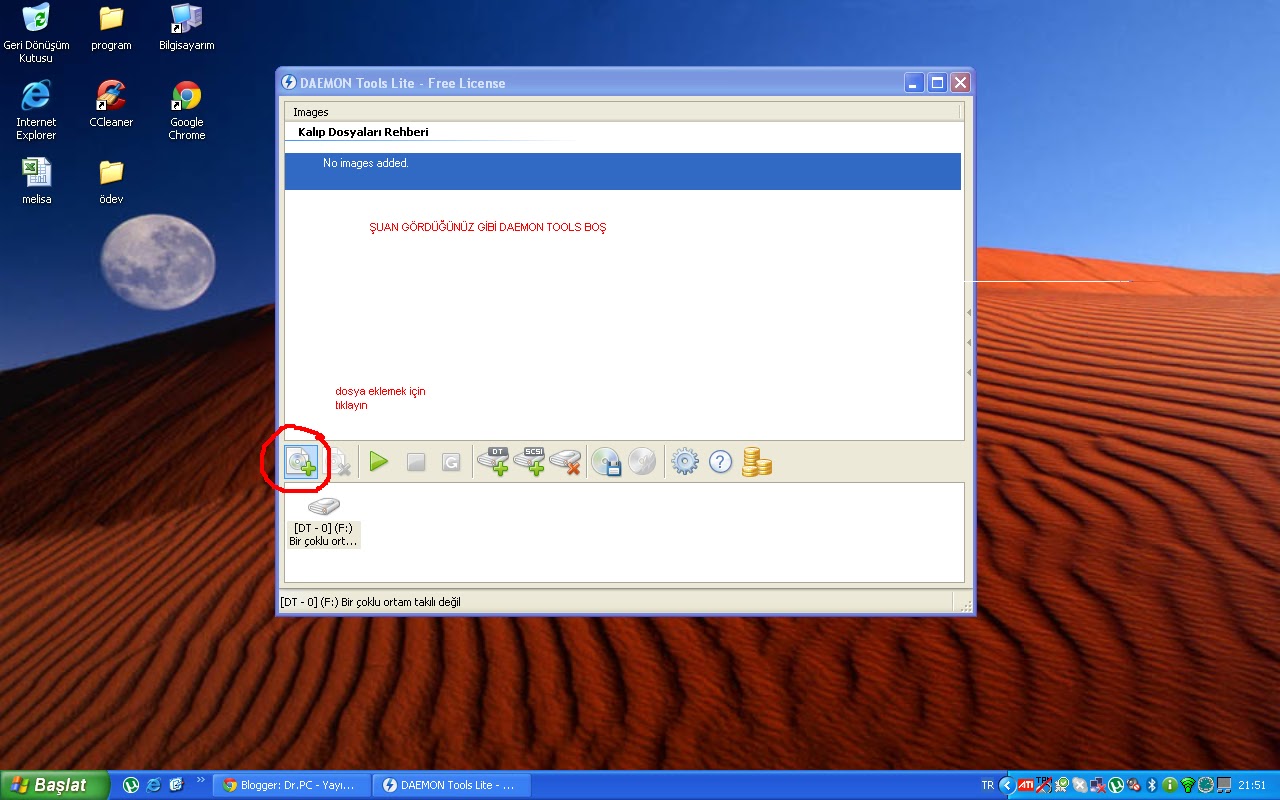
Task: Select the ödev folder on desktop
Action: tap(111, 181)
